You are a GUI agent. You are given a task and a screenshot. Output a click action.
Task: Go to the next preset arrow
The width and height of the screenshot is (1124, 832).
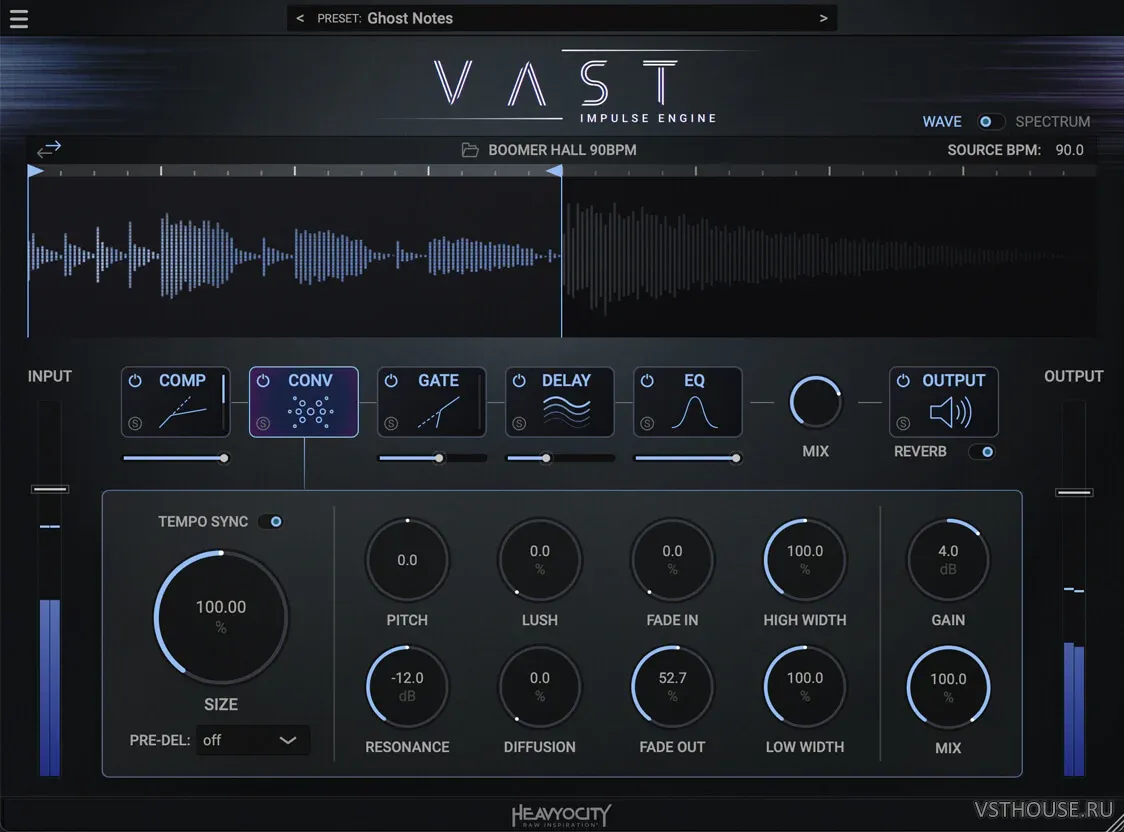coord(824,18)
